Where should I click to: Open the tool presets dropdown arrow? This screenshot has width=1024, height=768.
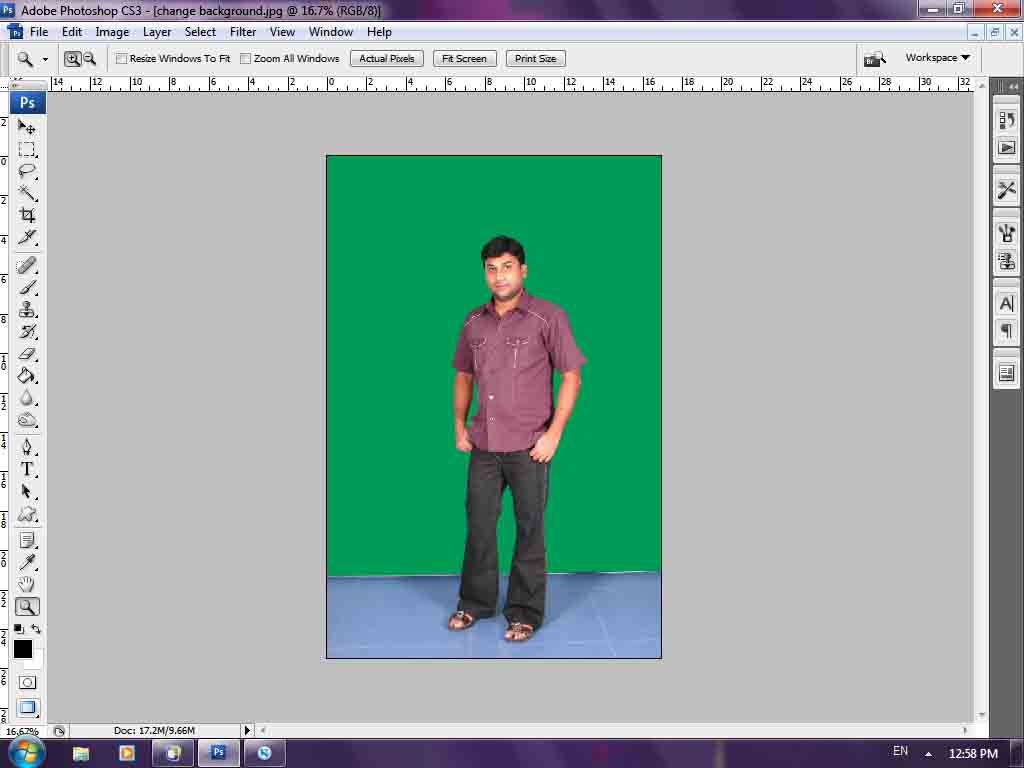point(44,57)
